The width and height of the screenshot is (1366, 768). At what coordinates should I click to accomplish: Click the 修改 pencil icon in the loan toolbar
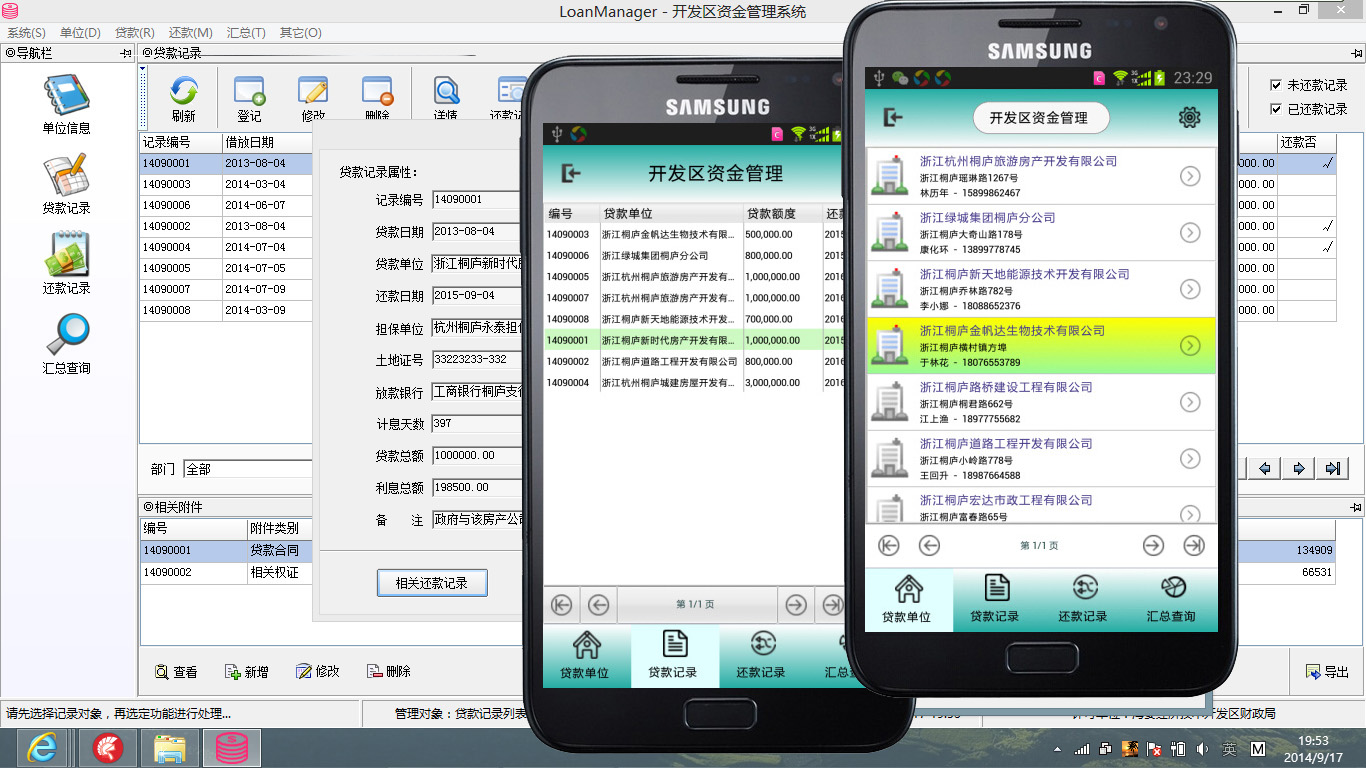click(x=313, y=100)
